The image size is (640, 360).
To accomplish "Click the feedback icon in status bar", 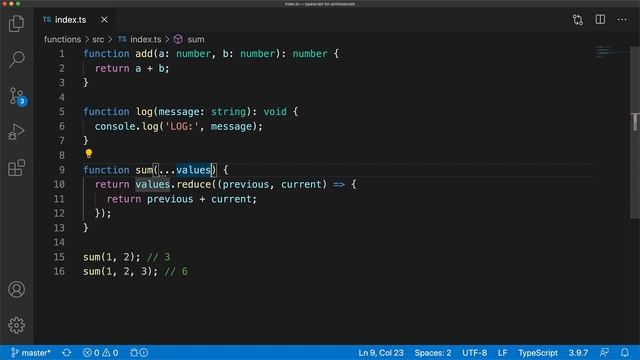I will point(604,353).
